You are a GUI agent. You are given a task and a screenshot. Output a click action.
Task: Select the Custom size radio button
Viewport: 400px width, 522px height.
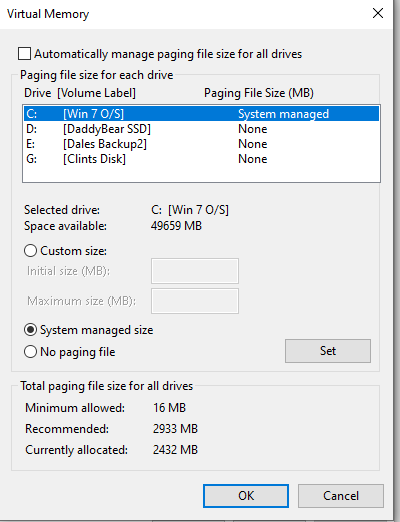[30, 251]
